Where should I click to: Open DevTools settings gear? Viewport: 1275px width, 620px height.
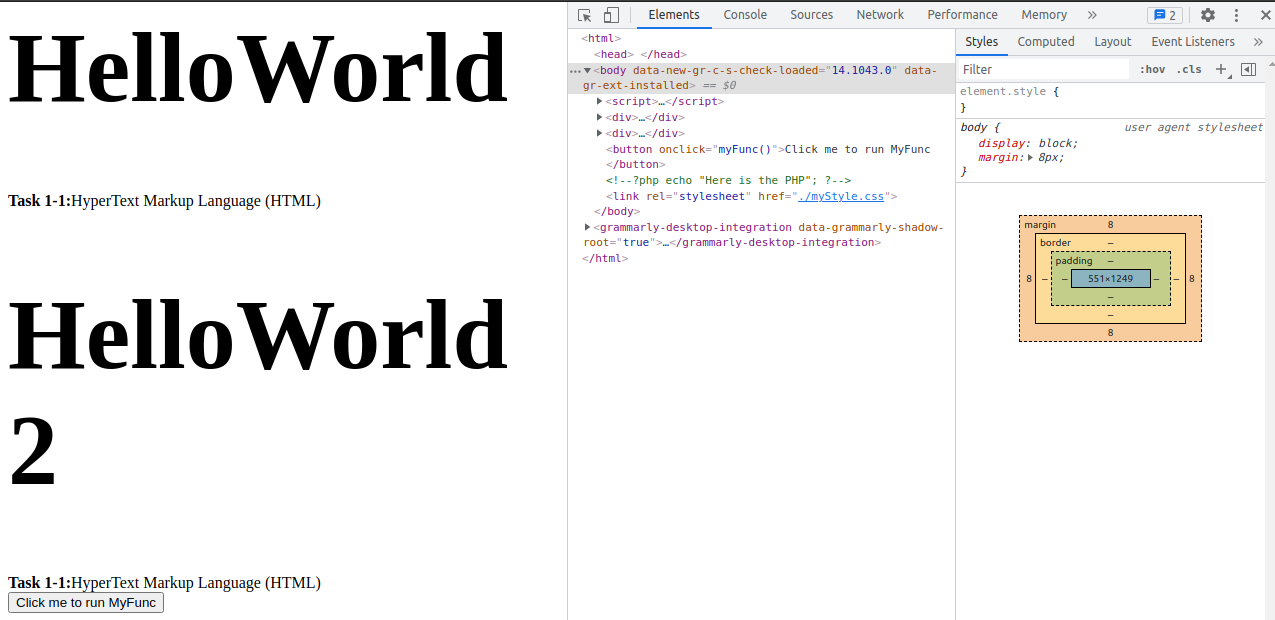[1208, 15]
